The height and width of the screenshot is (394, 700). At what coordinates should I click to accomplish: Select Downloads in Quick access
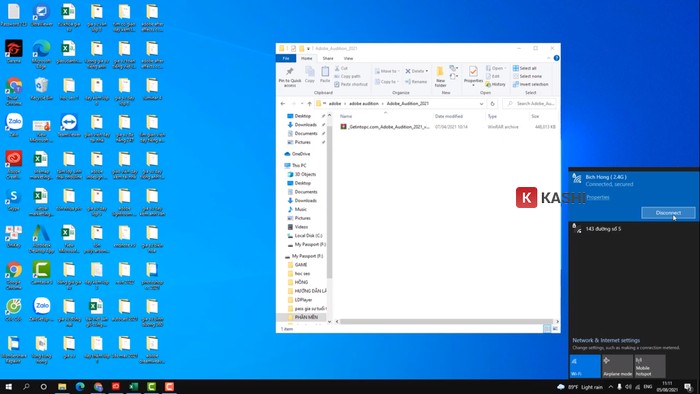tap(305, 125)
